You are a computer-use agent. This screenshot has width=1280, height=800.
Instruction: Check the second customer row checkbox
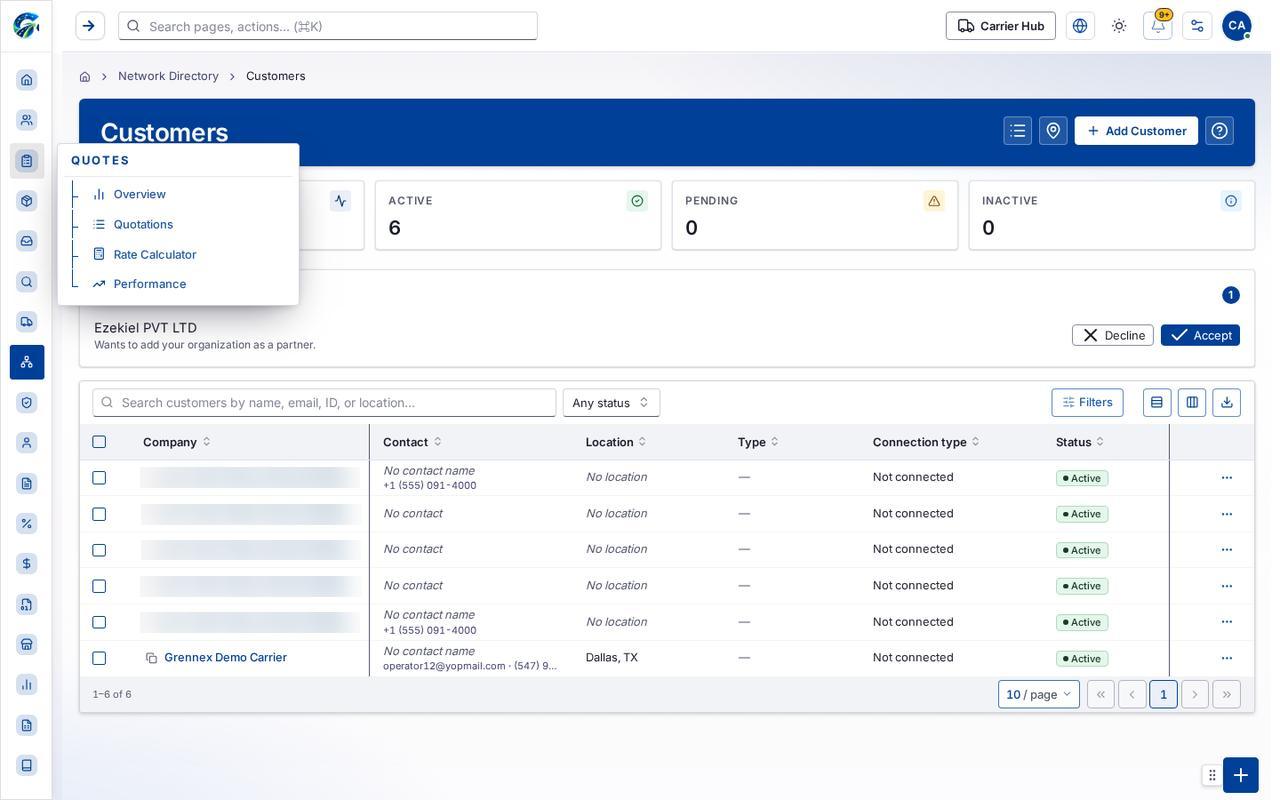pyautogui.click(x=99, y=514)
